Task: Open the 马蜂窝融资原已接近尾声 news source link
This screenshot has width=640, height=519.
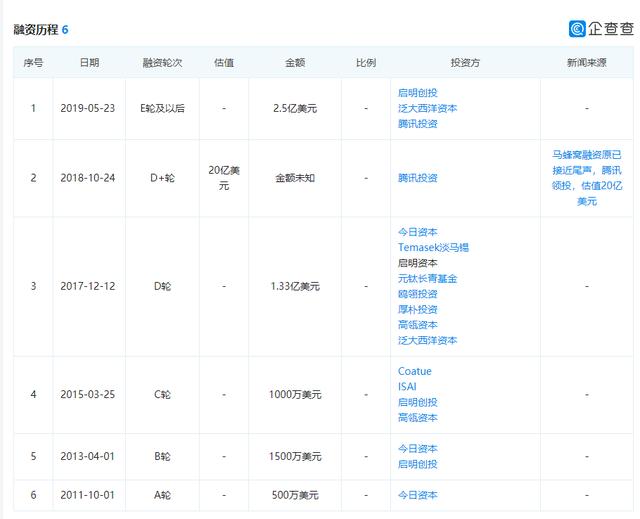Action: point(587,178)
